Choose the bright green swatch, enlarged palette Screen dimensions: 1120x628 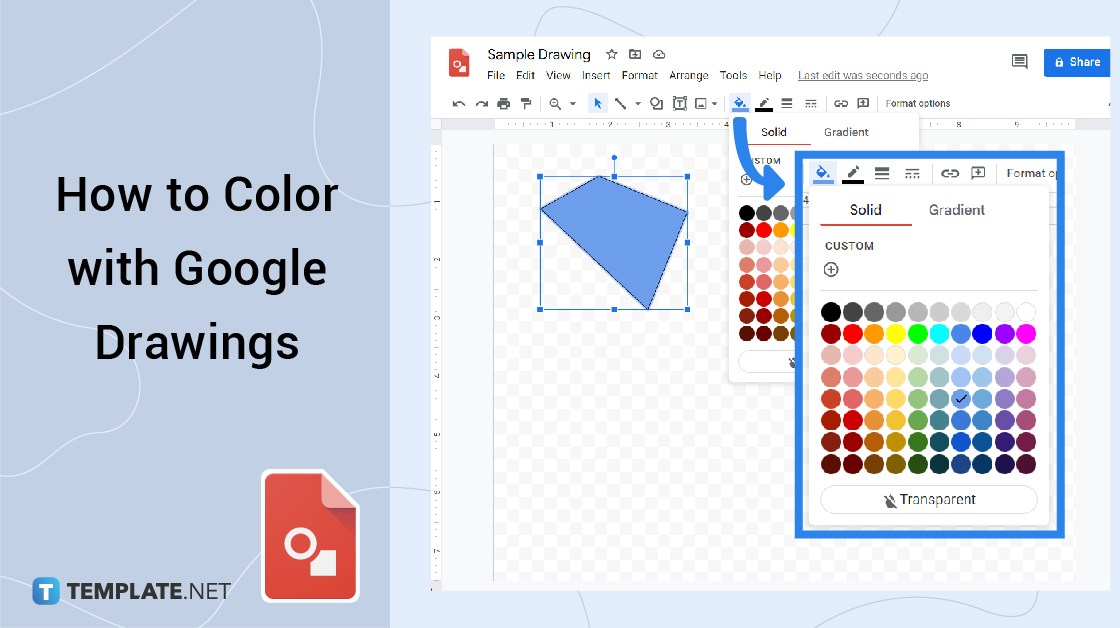tap(917, 334)
